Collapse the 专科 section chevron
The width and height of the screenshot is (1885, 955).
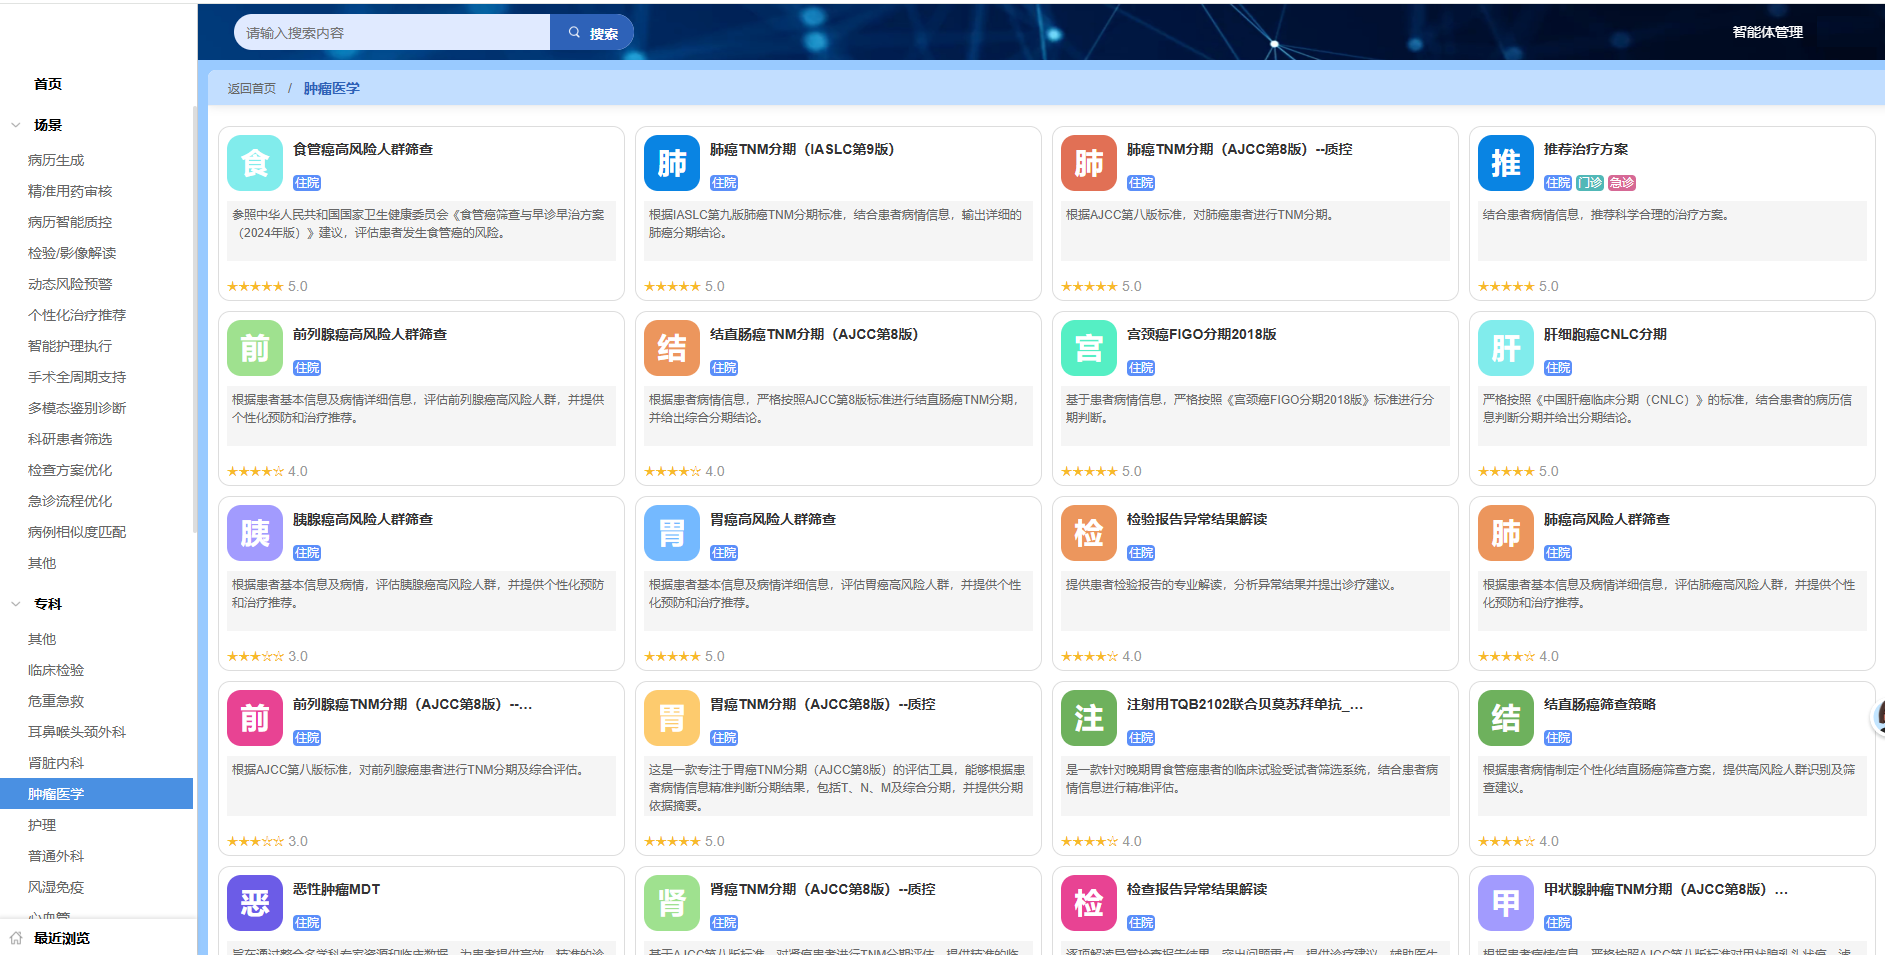[15, 604]
